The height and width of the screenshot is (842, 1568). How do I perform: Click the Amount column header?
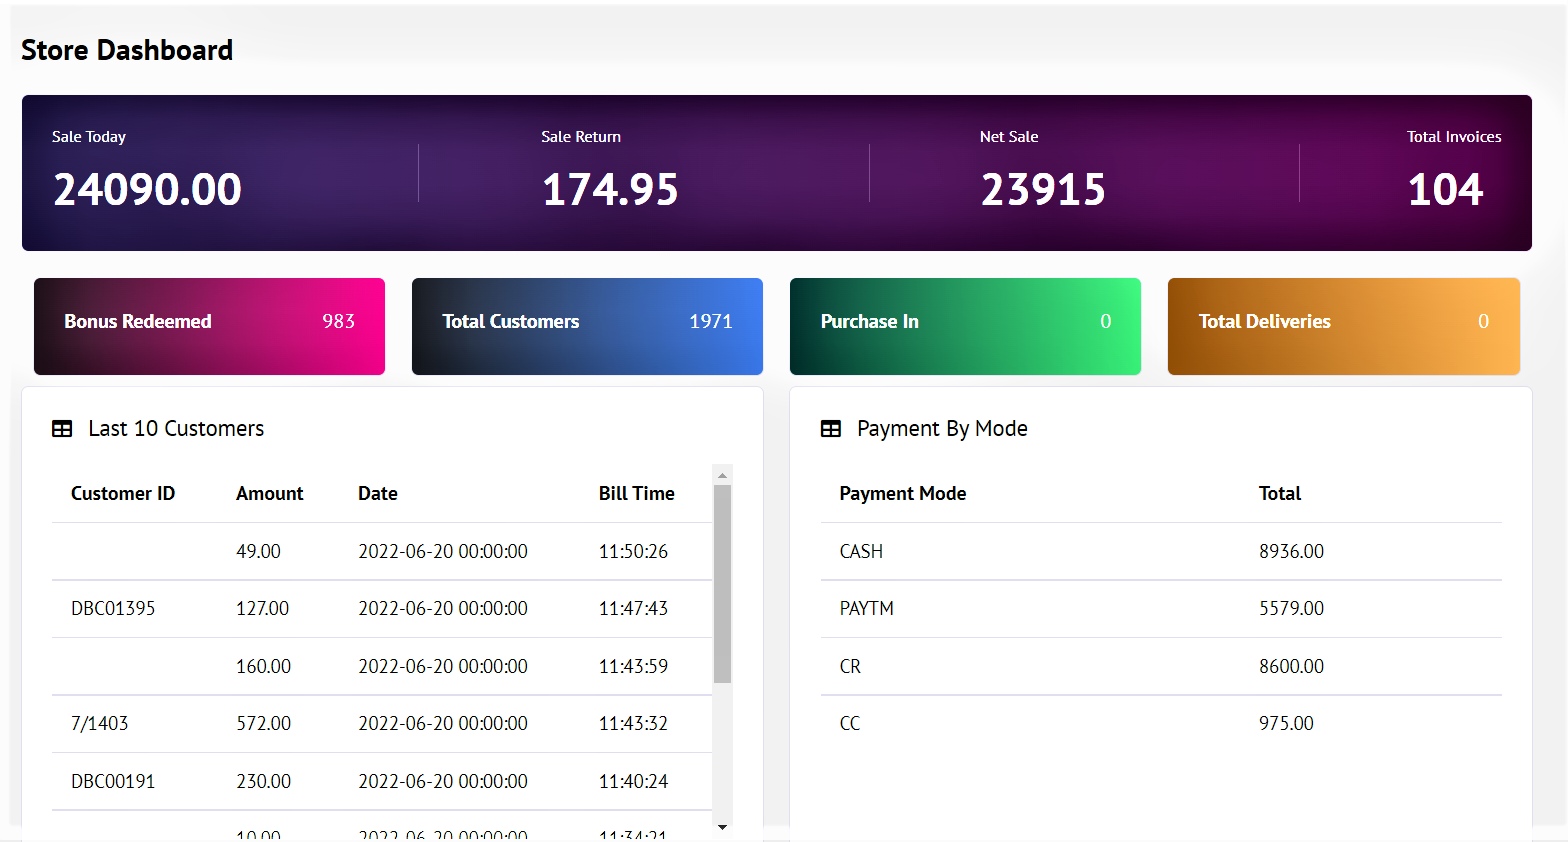click(270, 493)
